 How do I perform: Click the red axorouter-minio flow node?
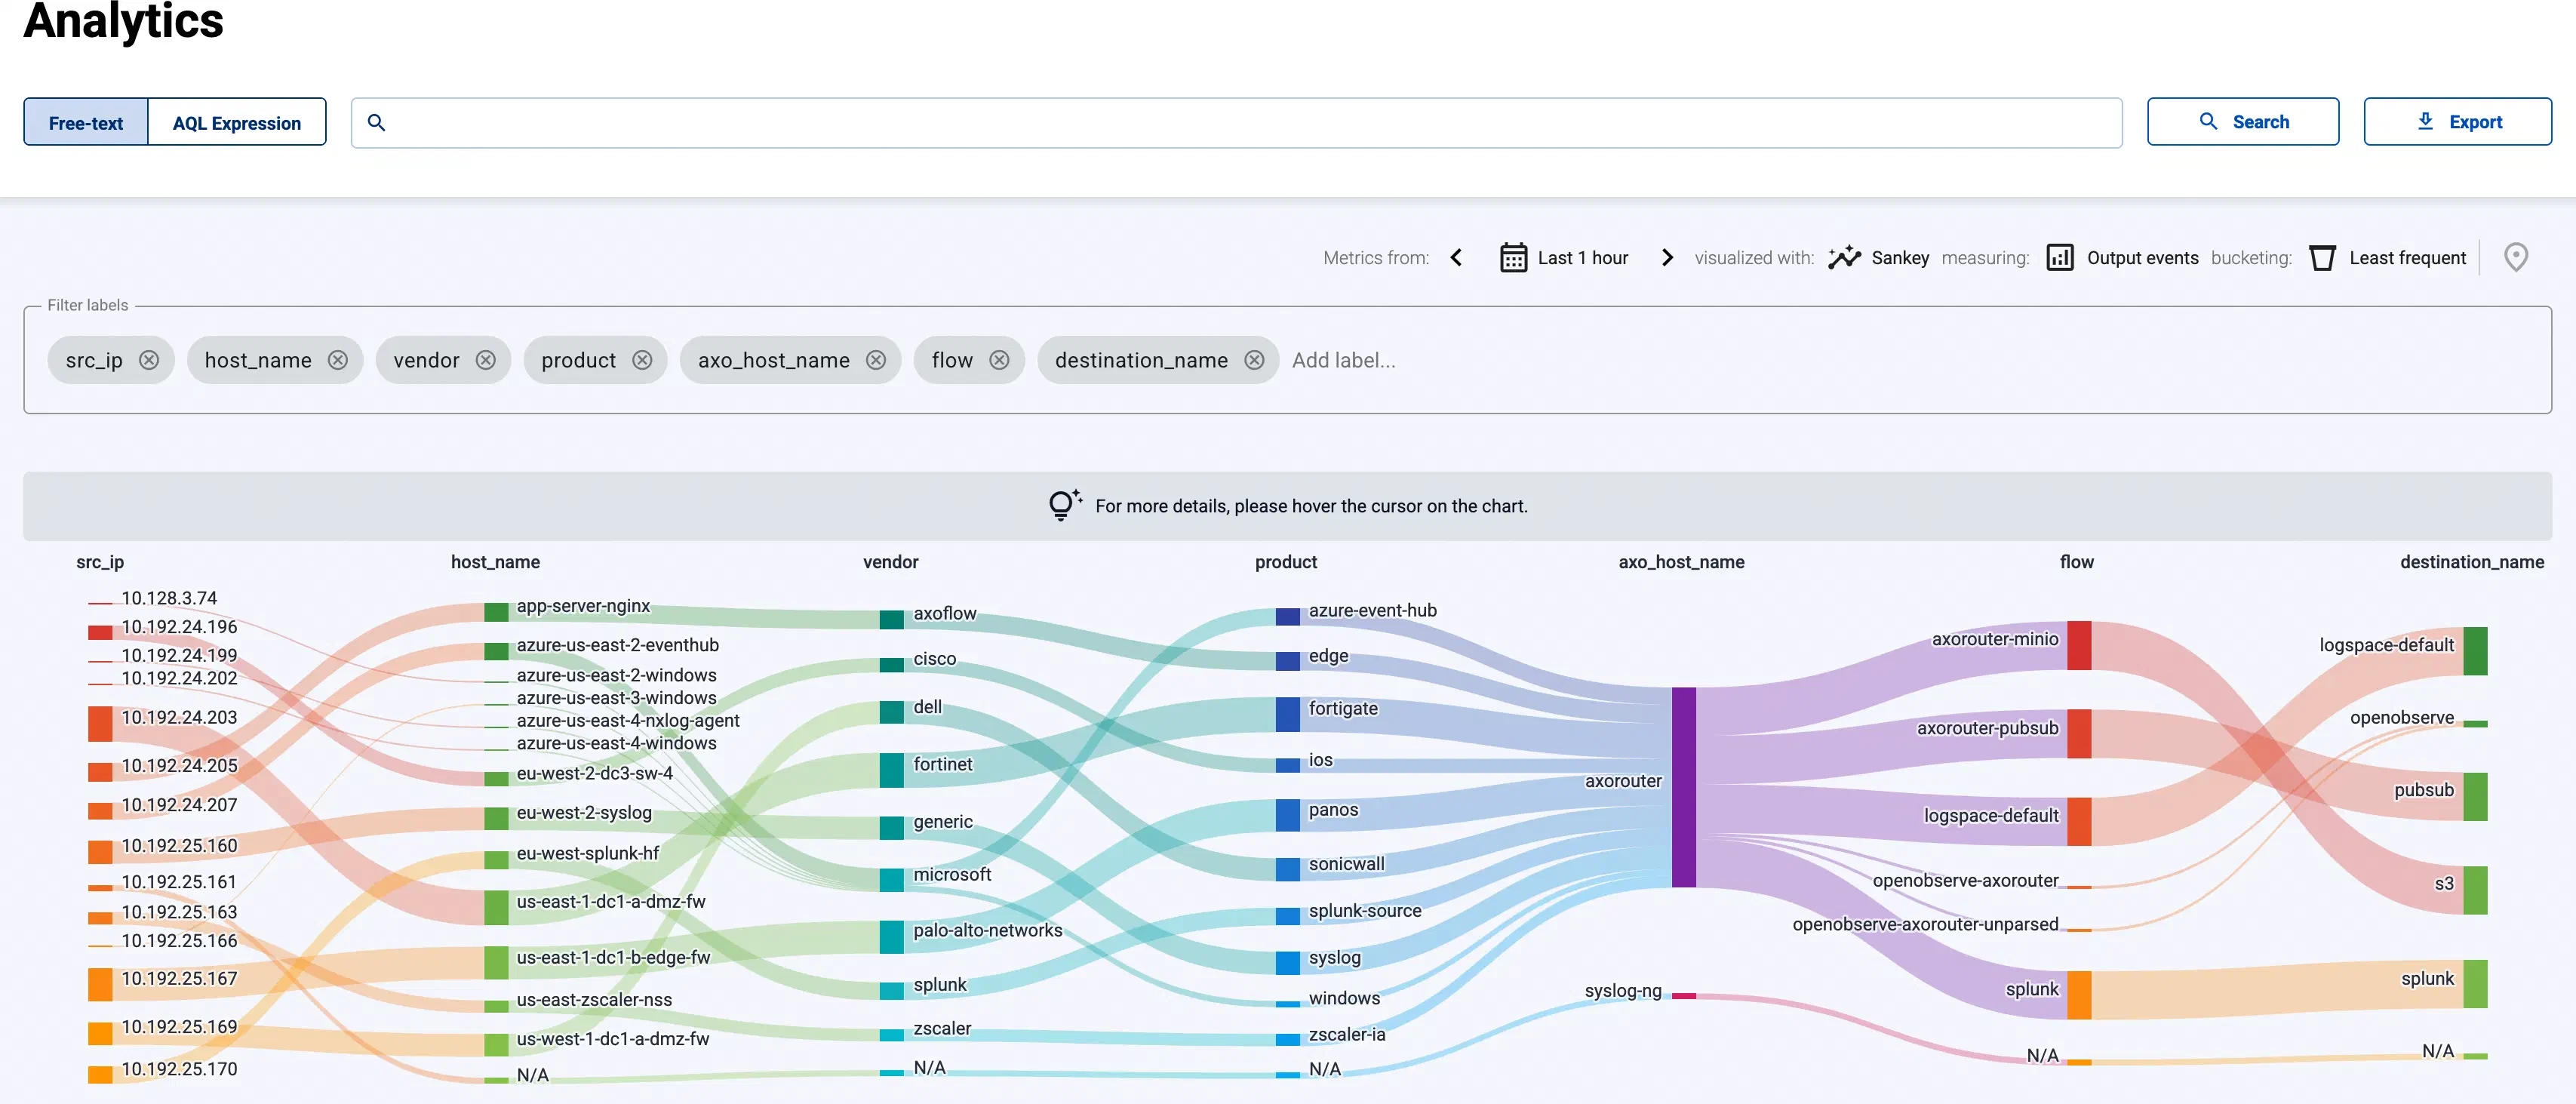pyautogui.click(x=2079, y=646)
